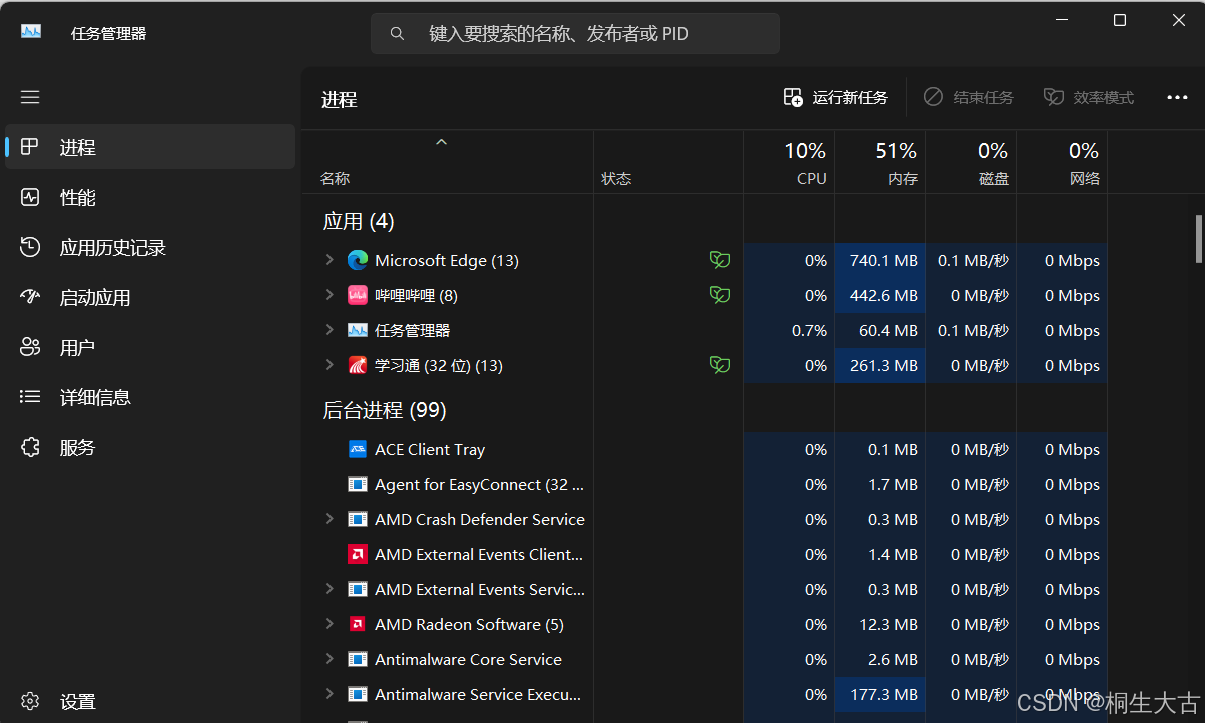Open the three-dots more options menu
1205x723 pixels.
1177,97
